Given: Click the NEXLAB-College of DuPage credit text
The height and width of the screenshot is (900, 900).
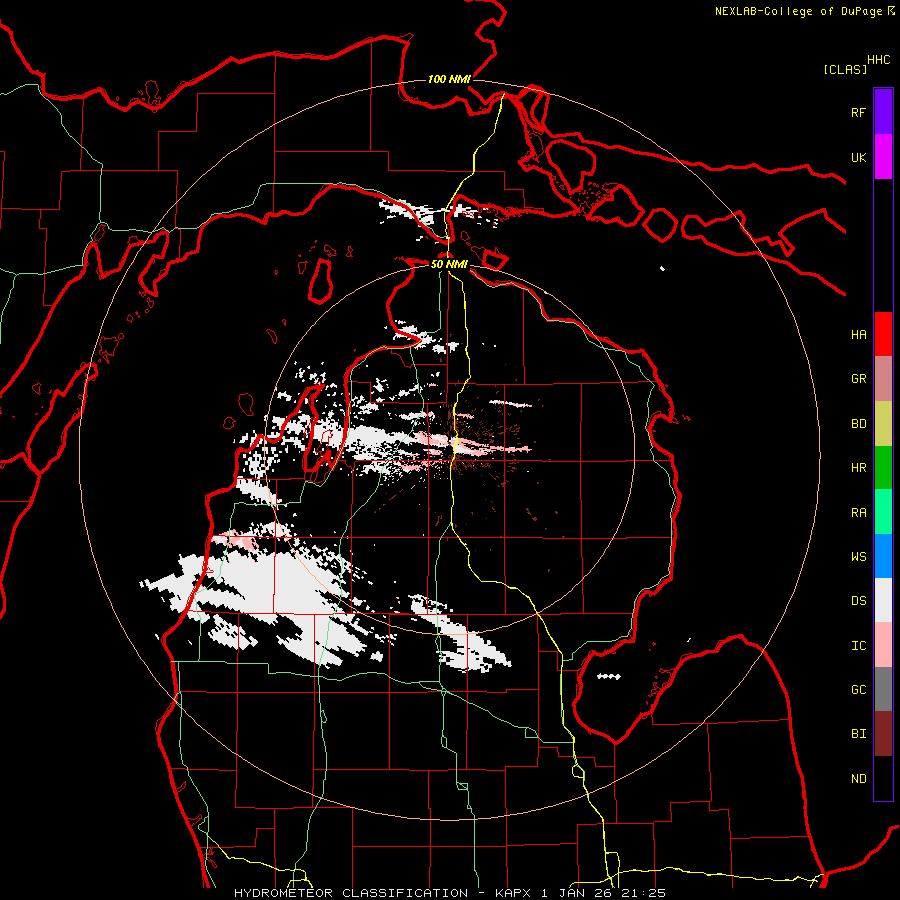Looking at the screenshot, I should pyautogui.click(x=799, y=11).
